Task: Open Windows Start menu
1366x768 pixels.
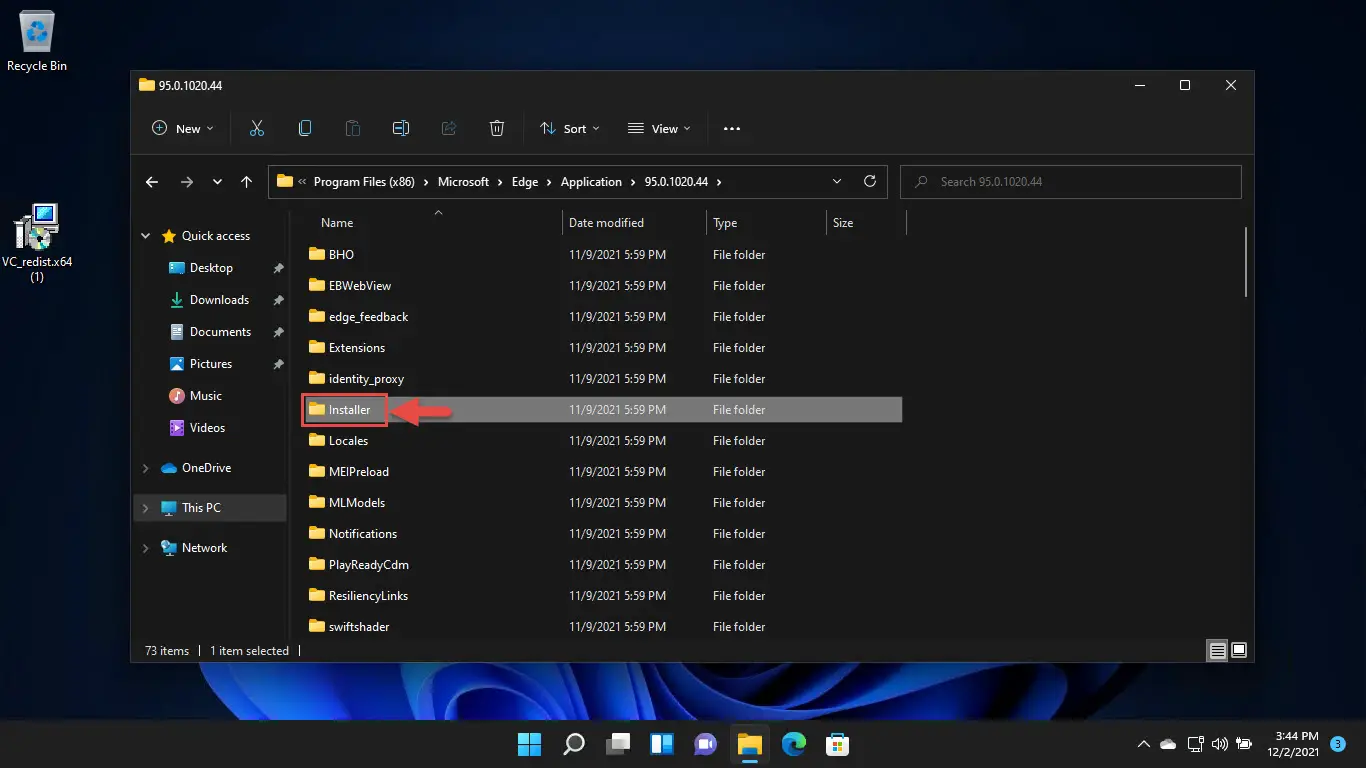Action: click(529, 744)
